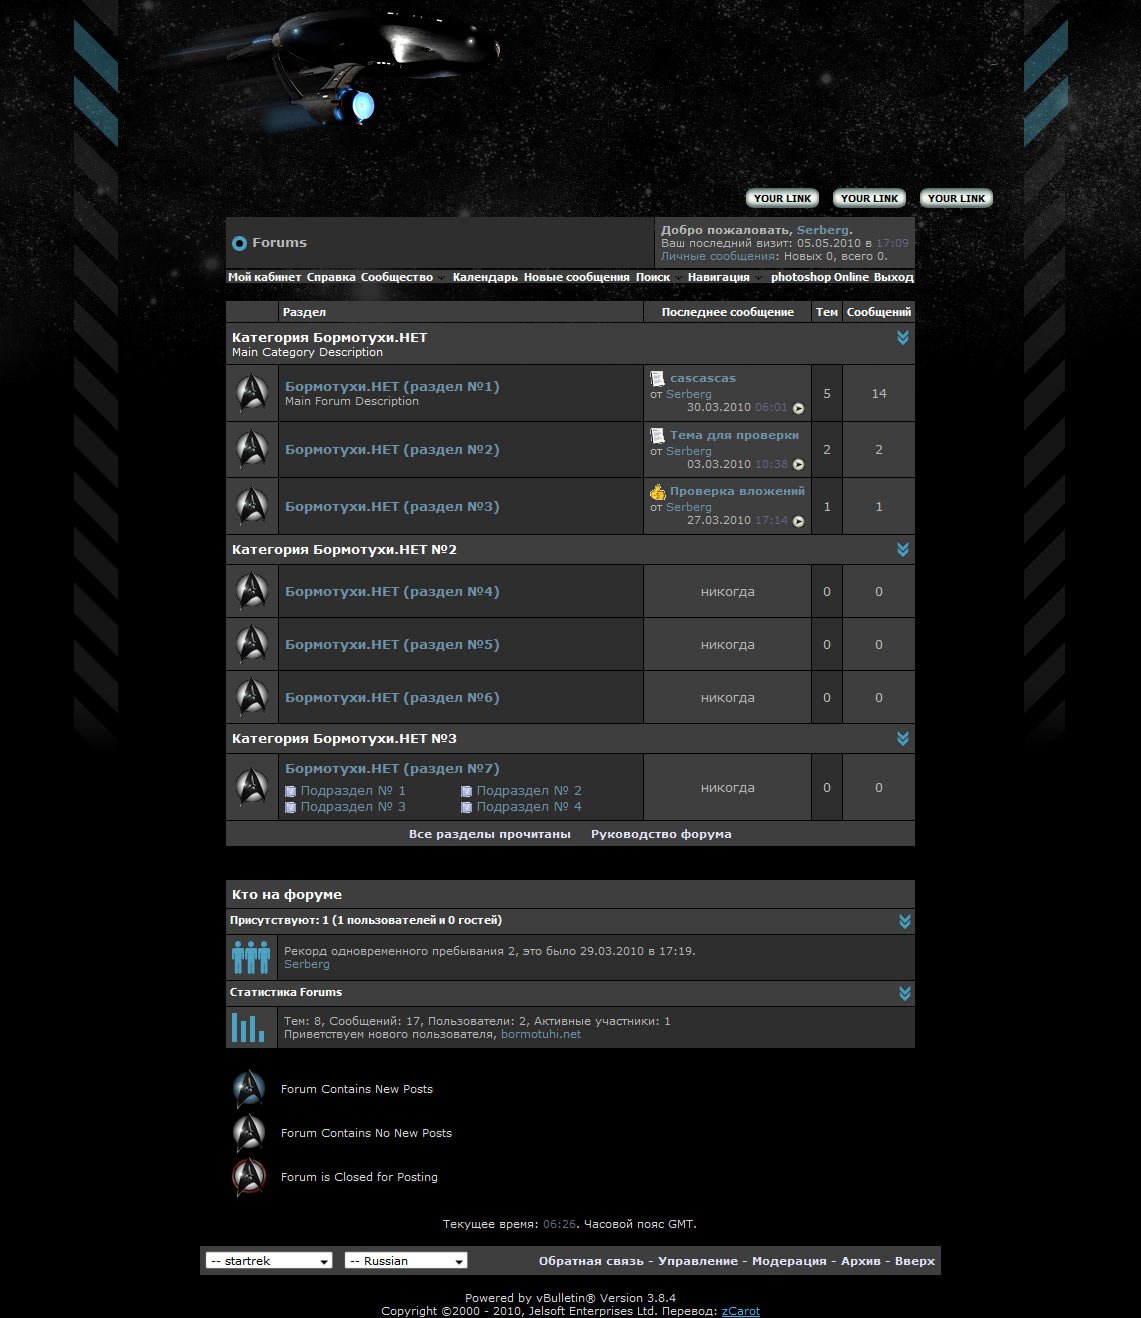Open the Проверка вложений thread
Screen dimensions: 1141x1318
(x=737, y=491)
